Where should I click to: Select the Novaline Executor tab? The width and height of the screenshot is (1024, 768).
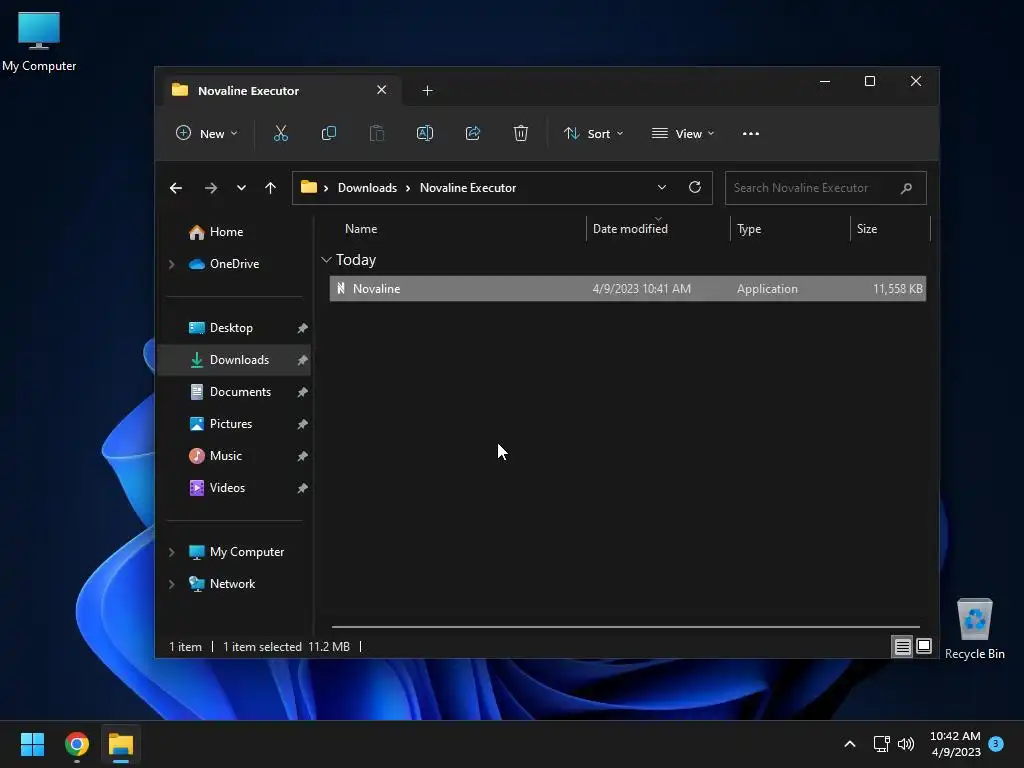281,90
